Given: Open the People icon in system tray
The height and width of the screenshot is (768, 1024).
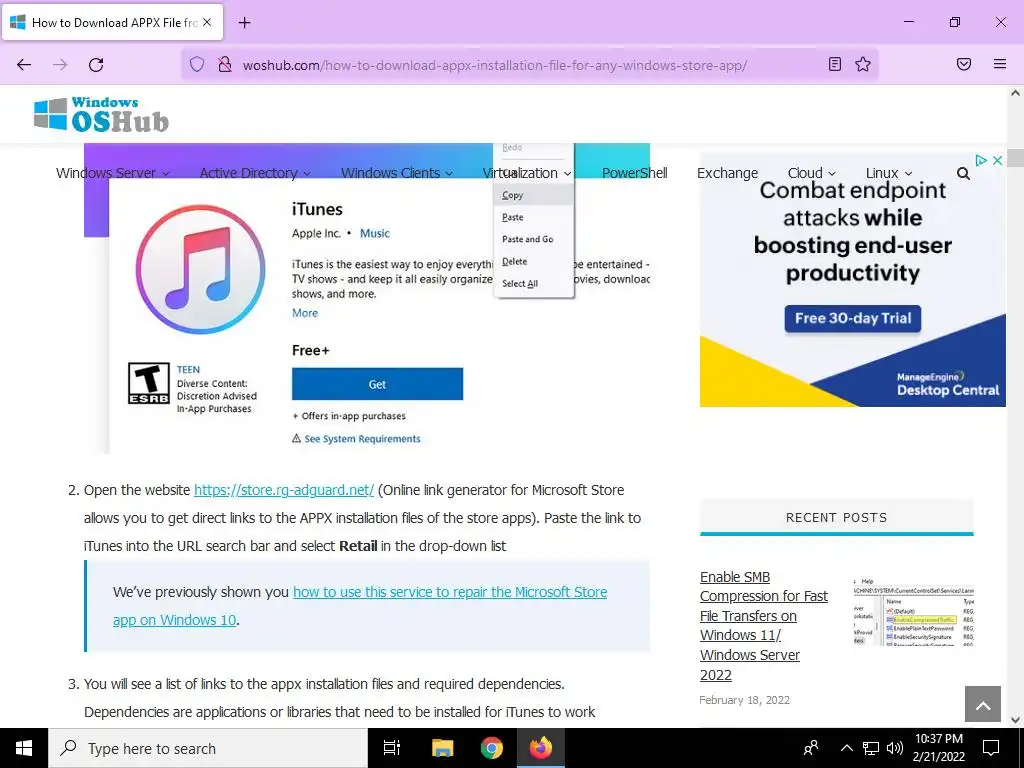Looking at the screenshot, I should pos(811,748).
